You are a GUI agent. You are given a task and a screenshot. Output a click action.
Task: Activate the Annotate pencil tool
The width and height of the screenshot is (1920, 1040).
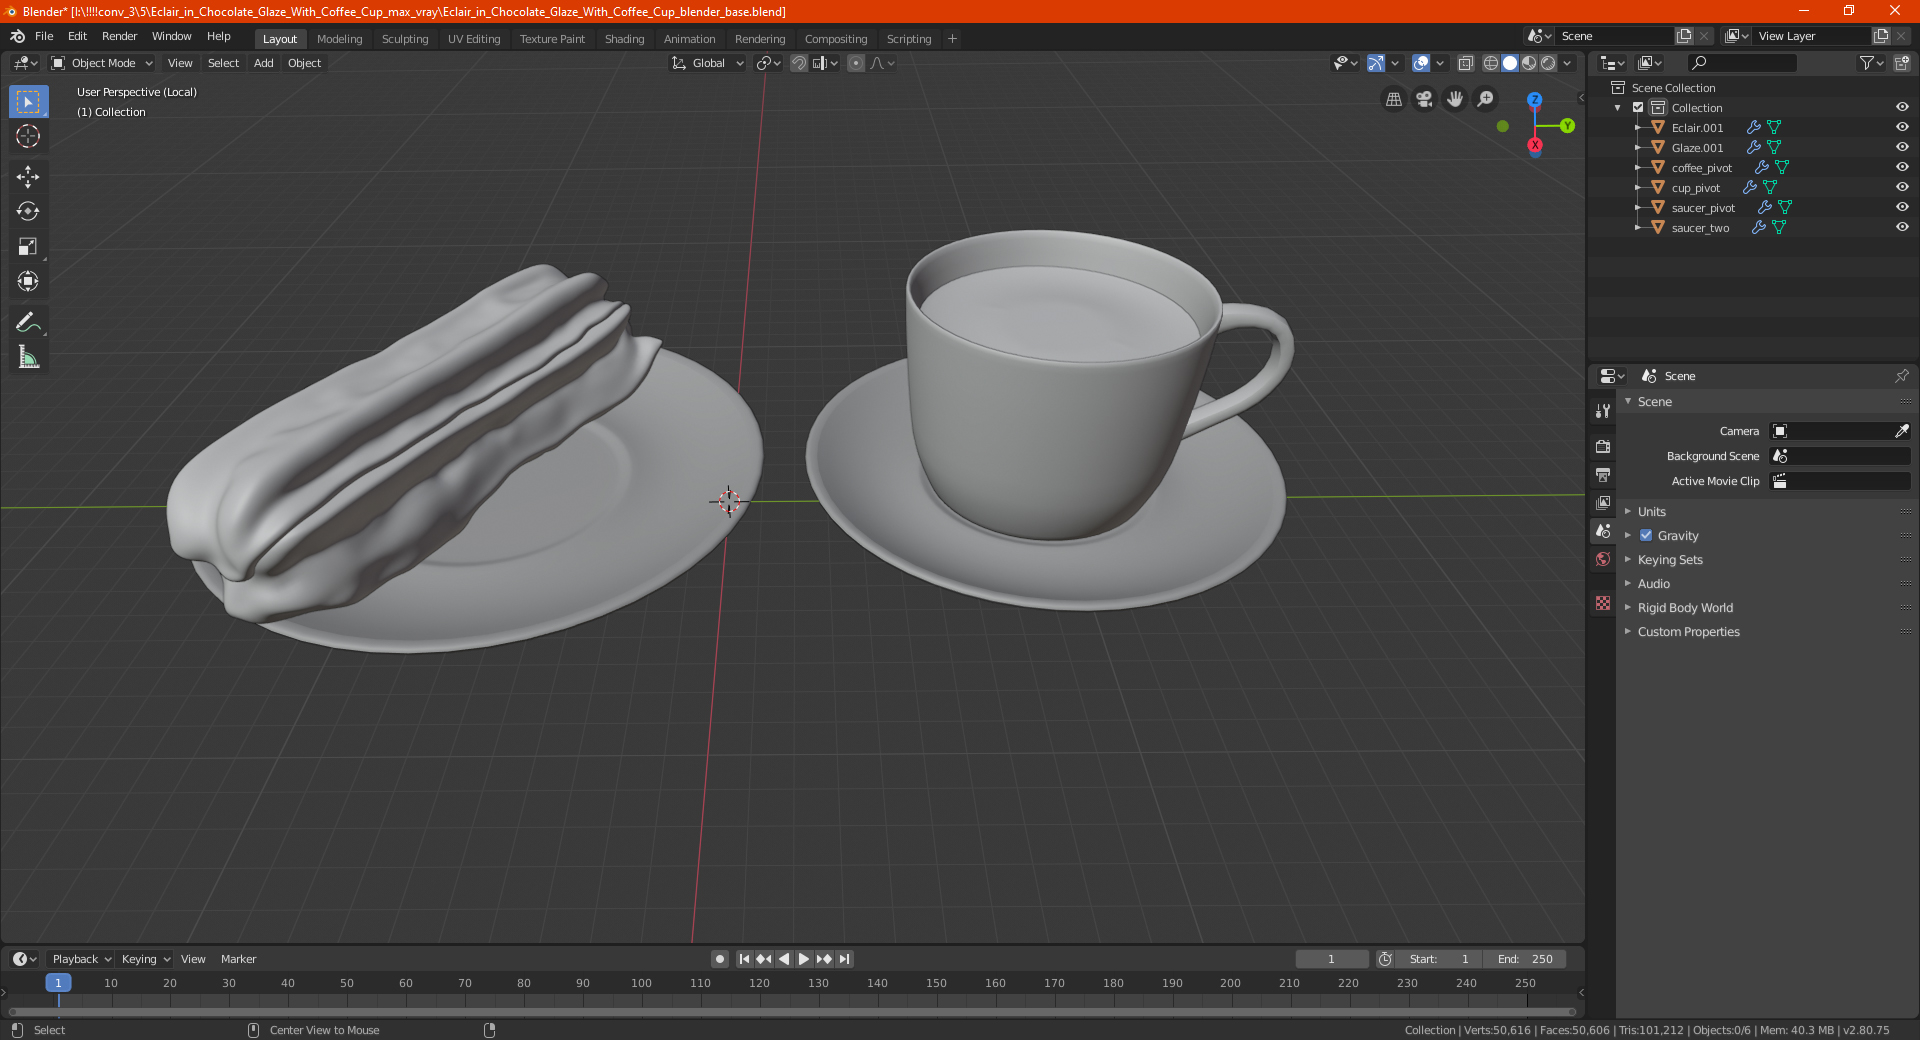(28, 322)
